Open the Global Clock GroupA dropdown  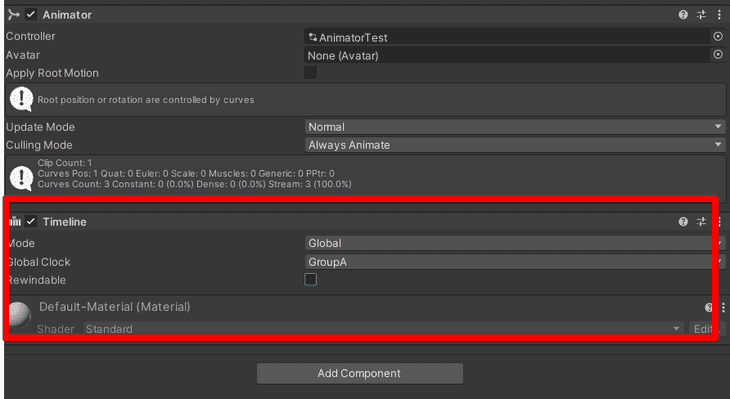pyautogui.click(x=515, y=262)
